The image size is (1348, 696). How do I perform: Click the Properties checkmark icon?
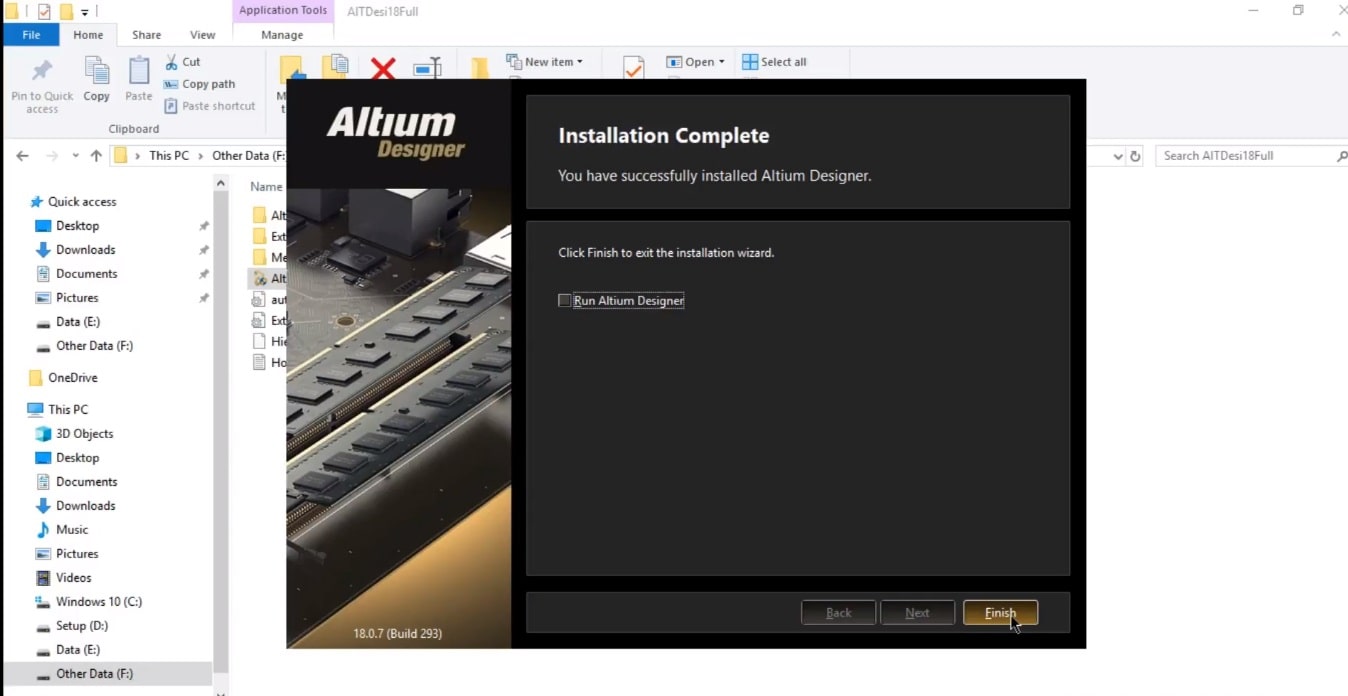633,68
